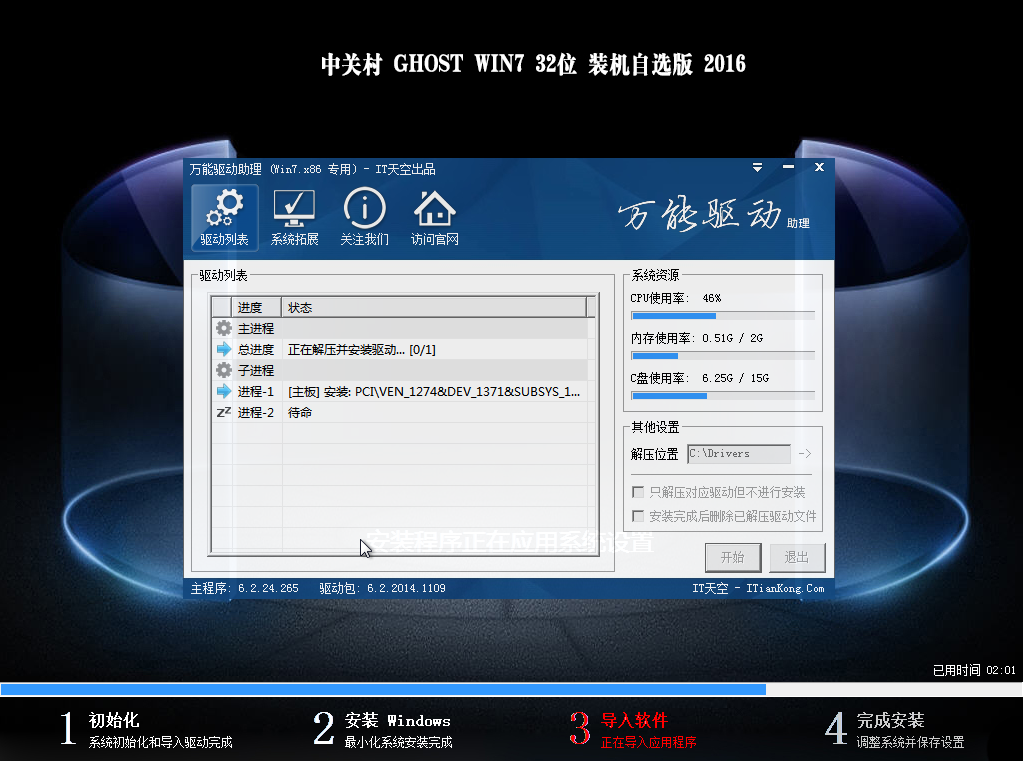
Task: Click the 驱动包: 6.2.2014.1109 status bar text
Action: tap(382, 588)
